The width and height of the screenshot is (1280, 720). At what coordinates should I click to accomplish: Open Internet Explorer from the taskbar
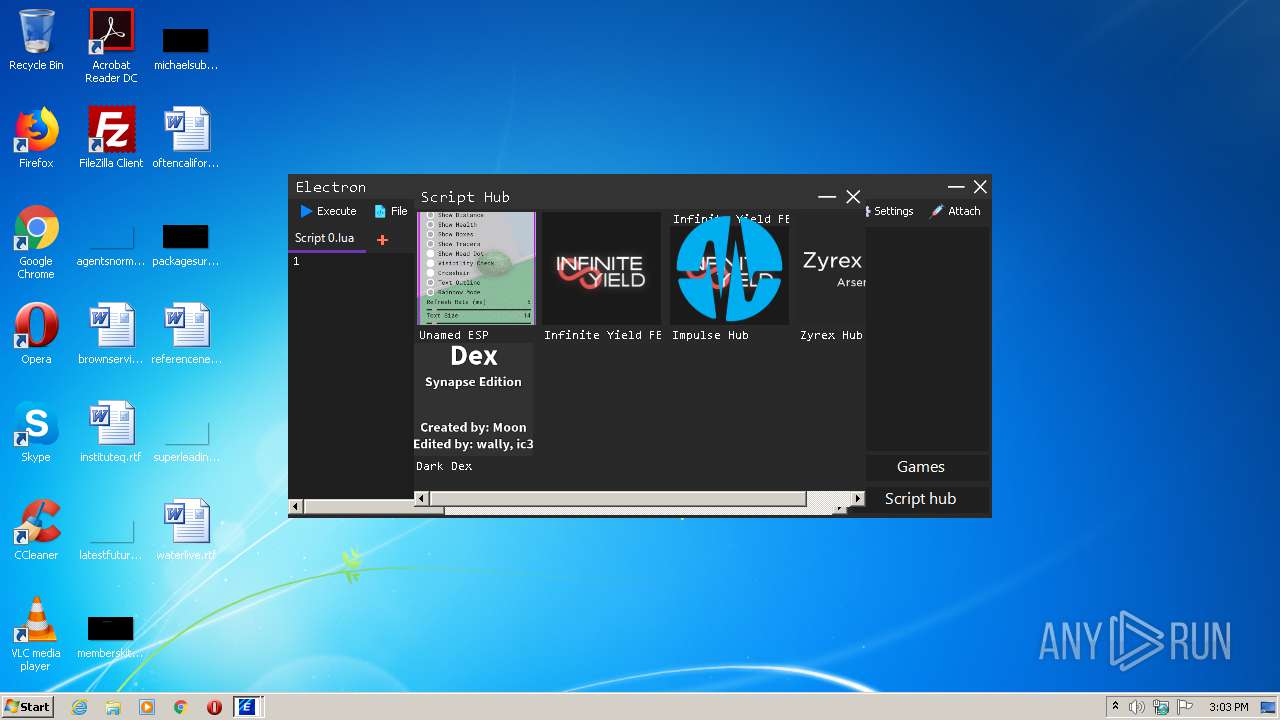pos(79,707)
